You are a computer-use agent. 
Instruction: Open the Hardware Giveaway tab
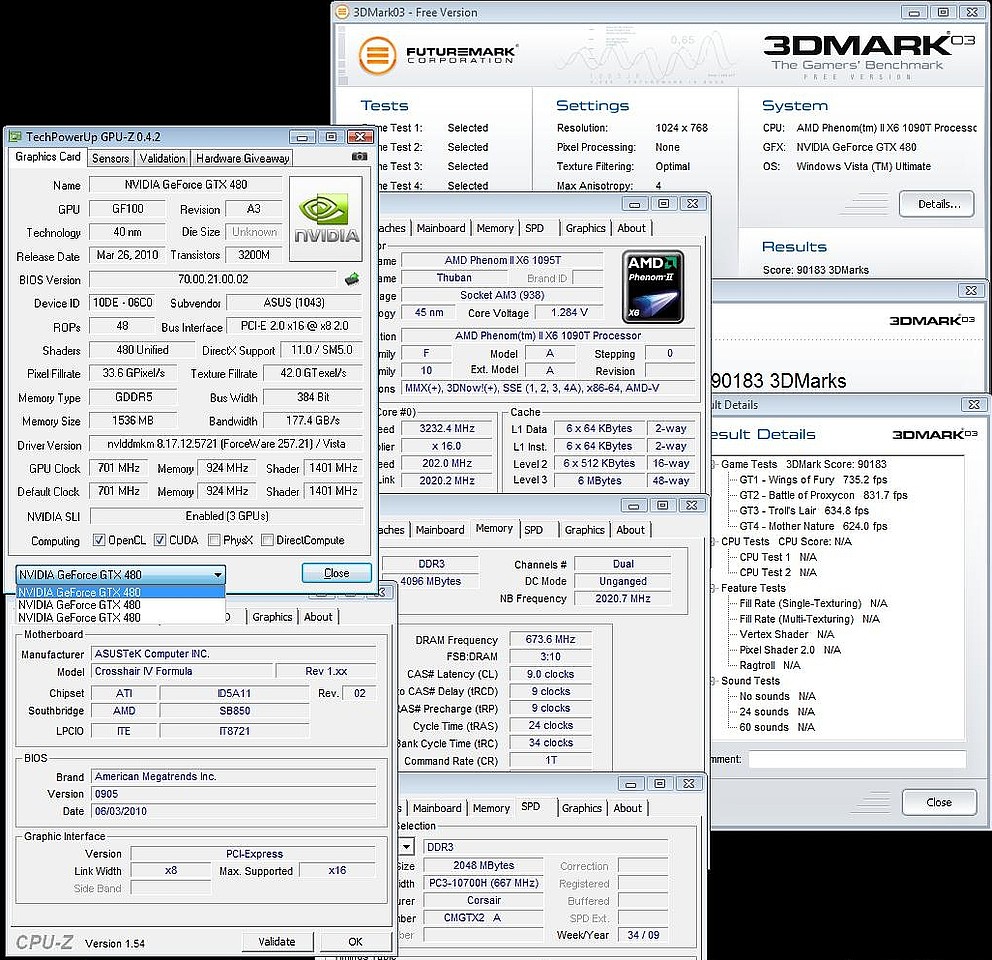coord(242,158)
